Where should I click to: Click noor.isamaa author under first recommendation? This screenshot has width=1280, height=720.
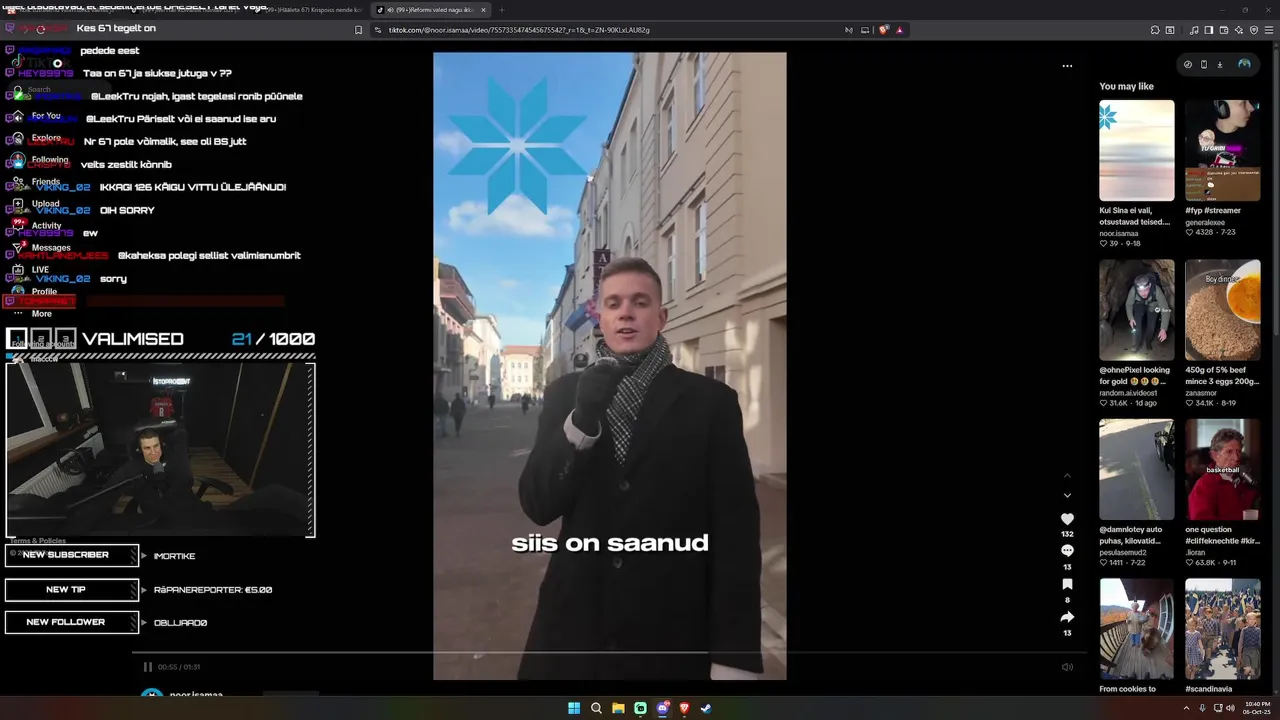click(x=1119, y=233)
